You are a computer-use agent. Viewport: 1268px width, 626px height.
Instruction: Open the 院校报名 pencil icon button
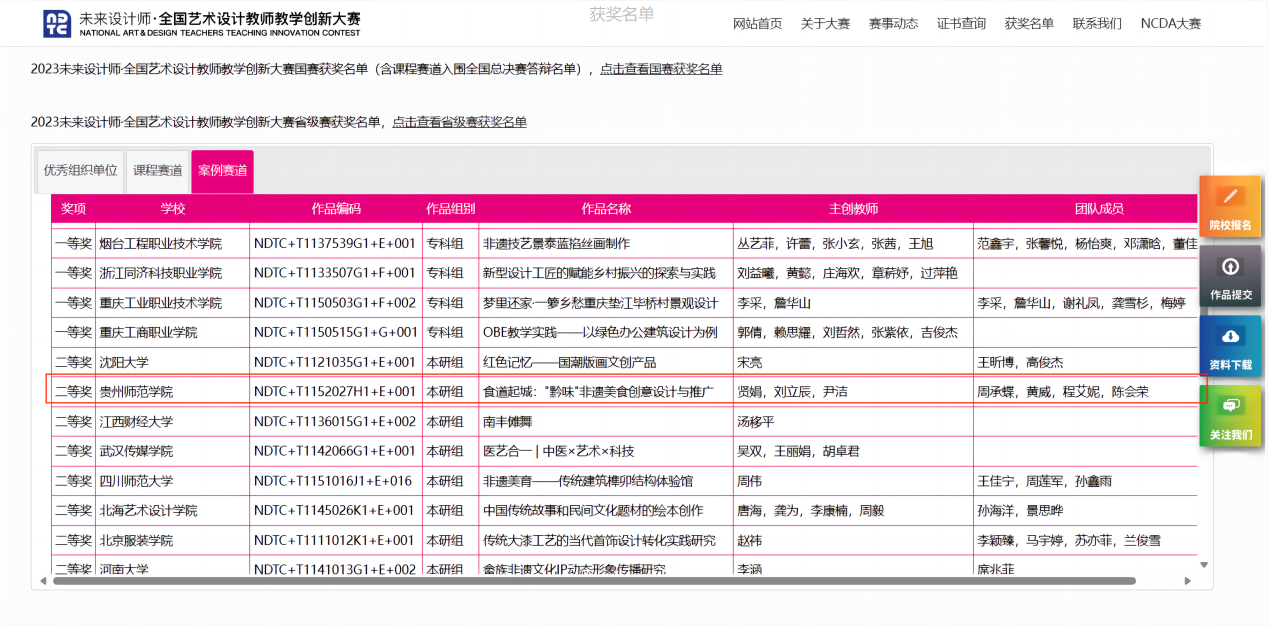[x=1230, y=197]
